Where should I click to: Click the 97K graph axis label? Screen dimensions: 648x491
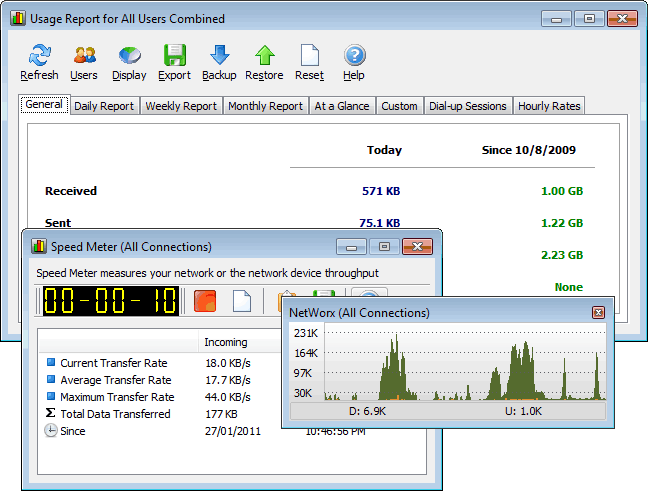click(303, 373)
